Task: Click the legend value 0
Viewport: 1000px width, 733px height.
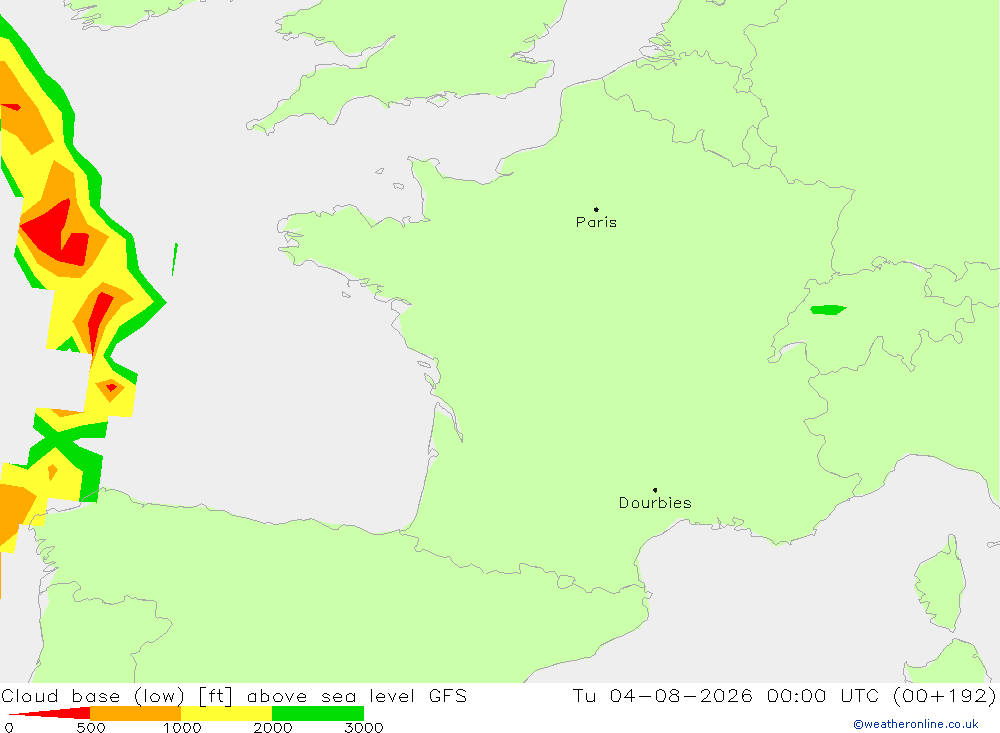Action: (x=9, y=728)
